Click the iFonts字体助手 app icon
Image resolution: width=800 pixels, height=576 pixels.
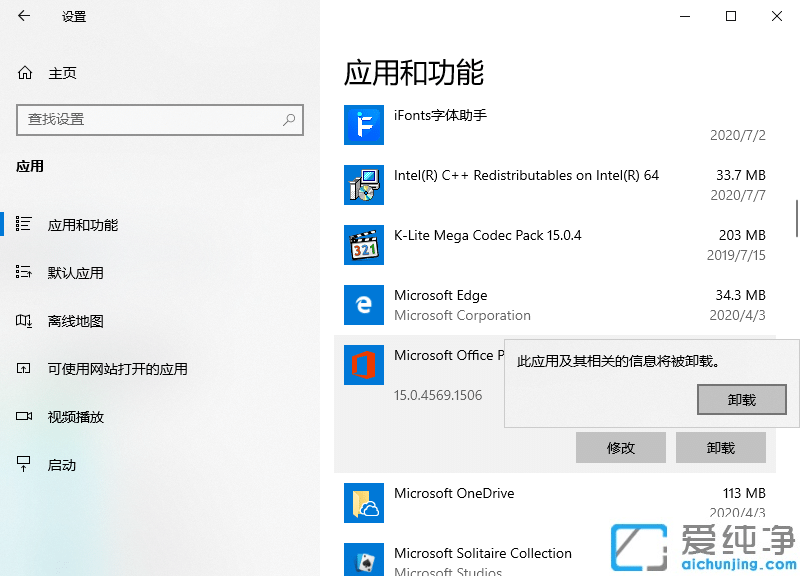coord(363,125)
